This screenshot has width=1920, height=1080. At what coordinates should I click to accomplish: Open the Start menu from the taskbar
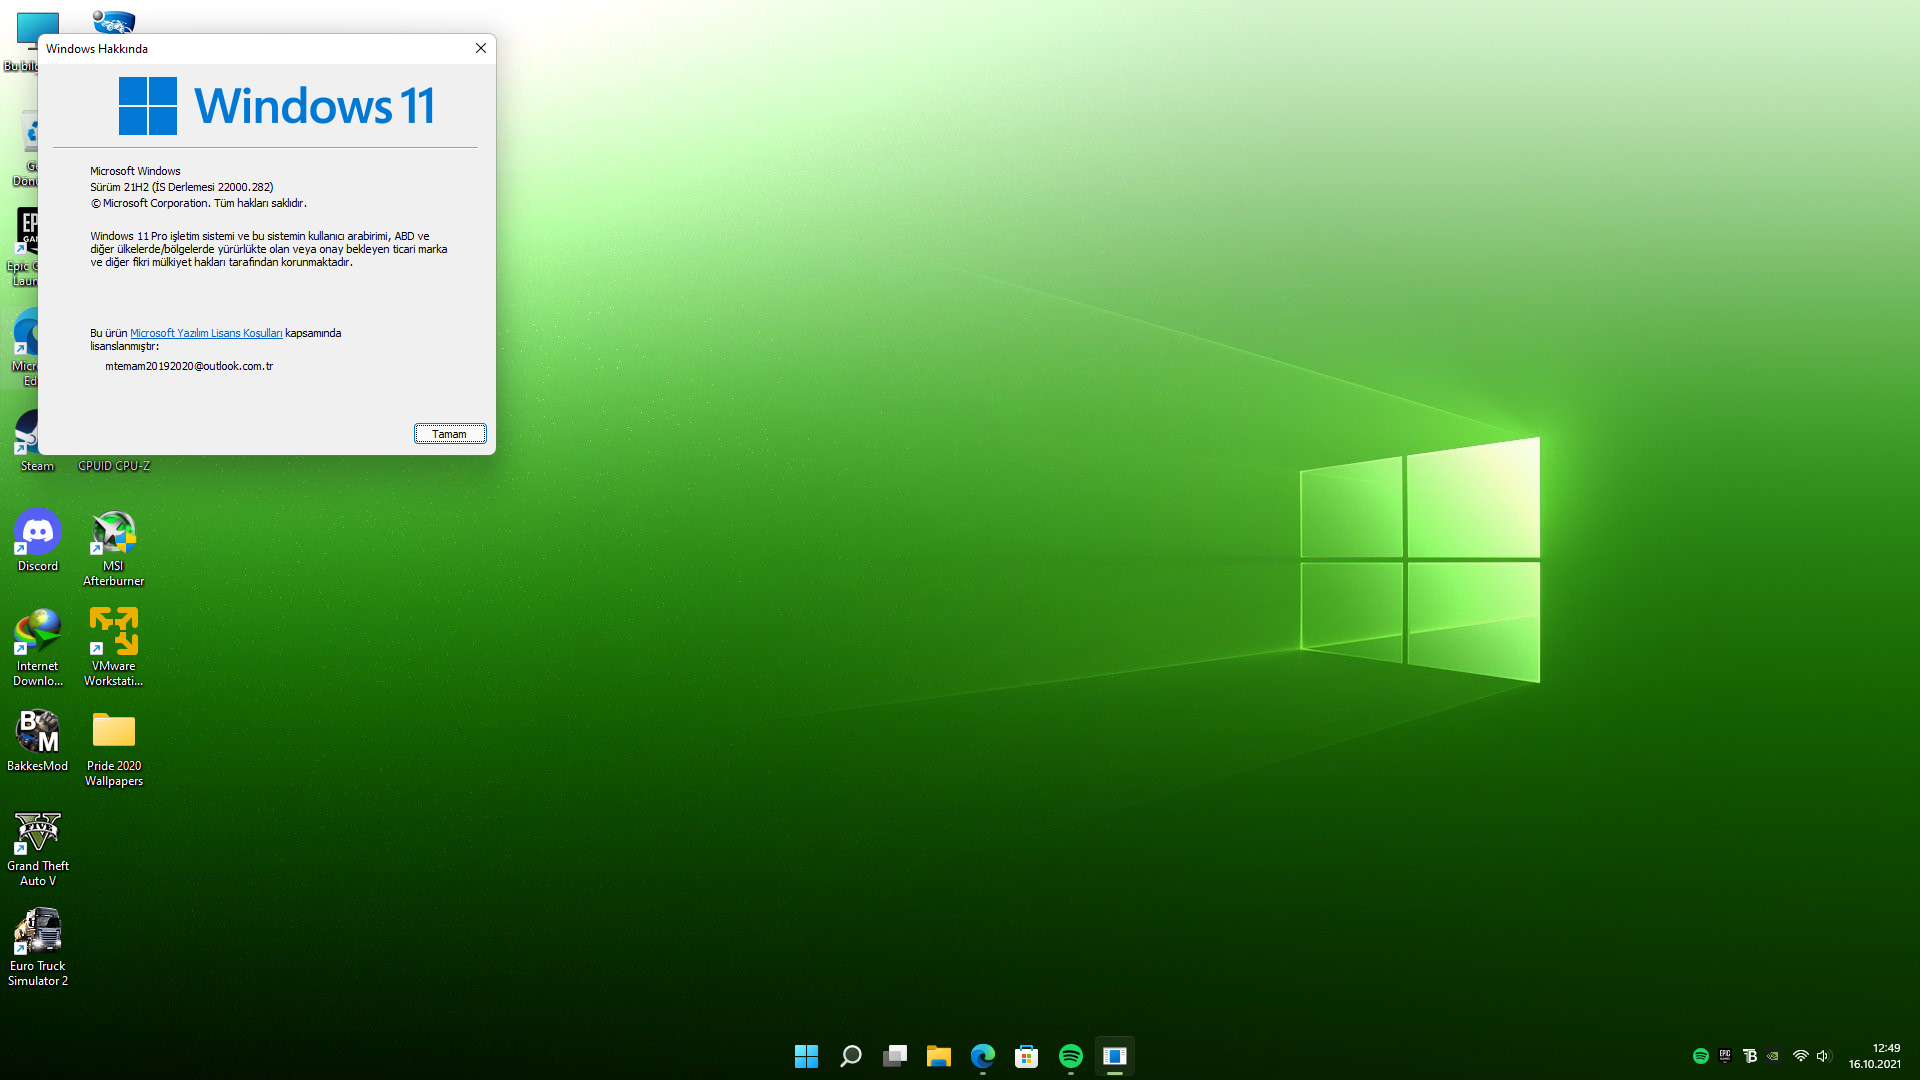click(x=806, y=1056)
